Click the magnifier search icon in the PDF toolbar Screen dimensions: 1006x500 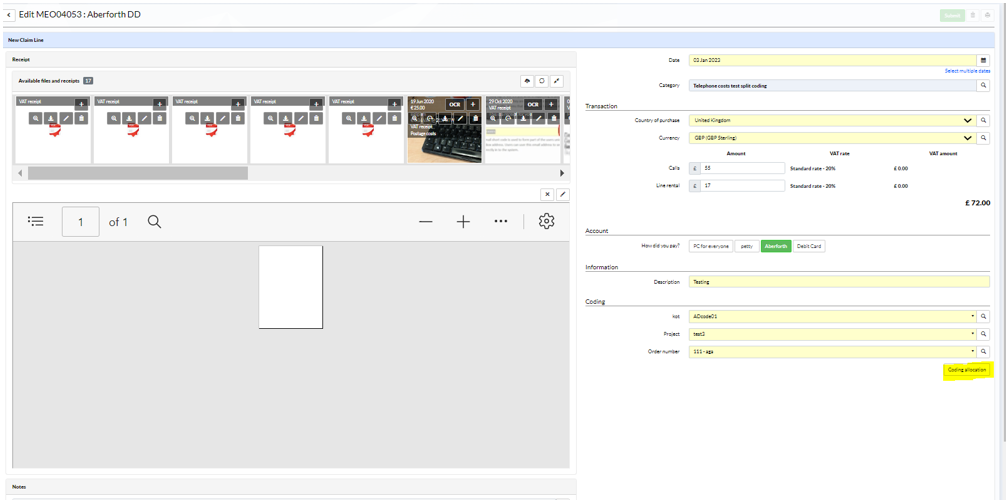(154, 221)
